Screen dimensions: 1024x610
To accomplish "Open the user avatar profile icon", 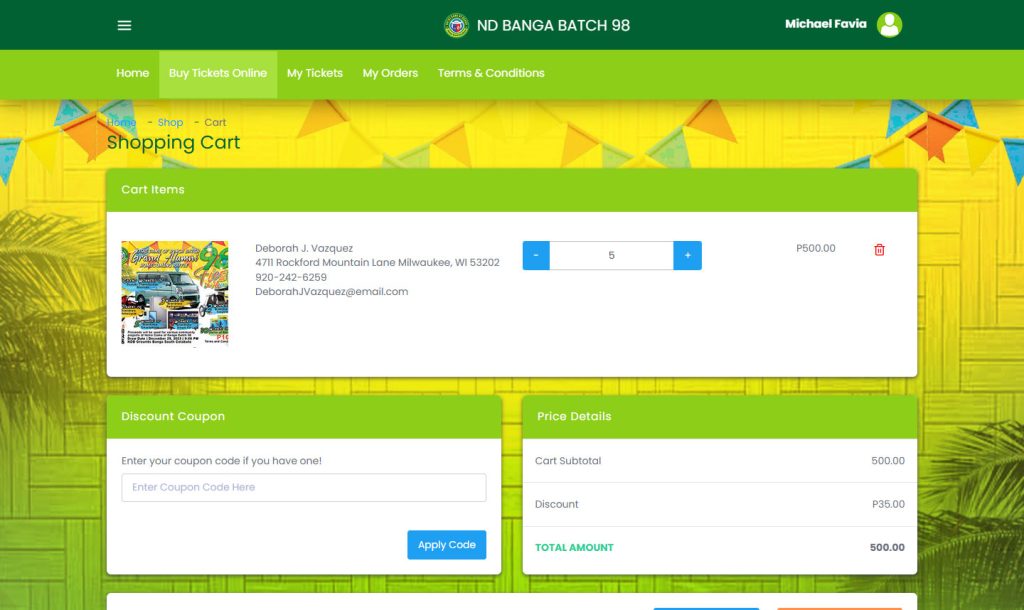I will point(889,25).
